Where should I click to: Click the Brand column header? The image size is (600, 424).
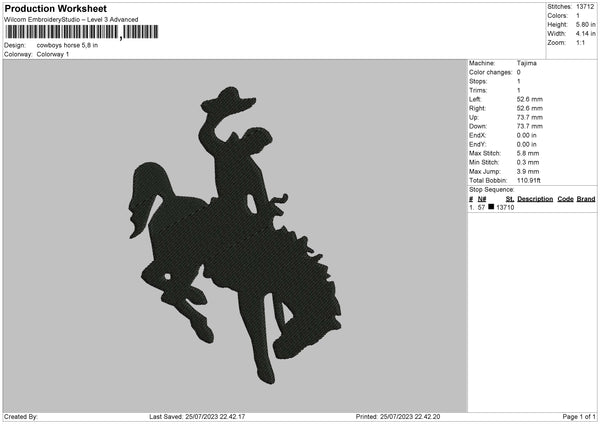[586, 199]
